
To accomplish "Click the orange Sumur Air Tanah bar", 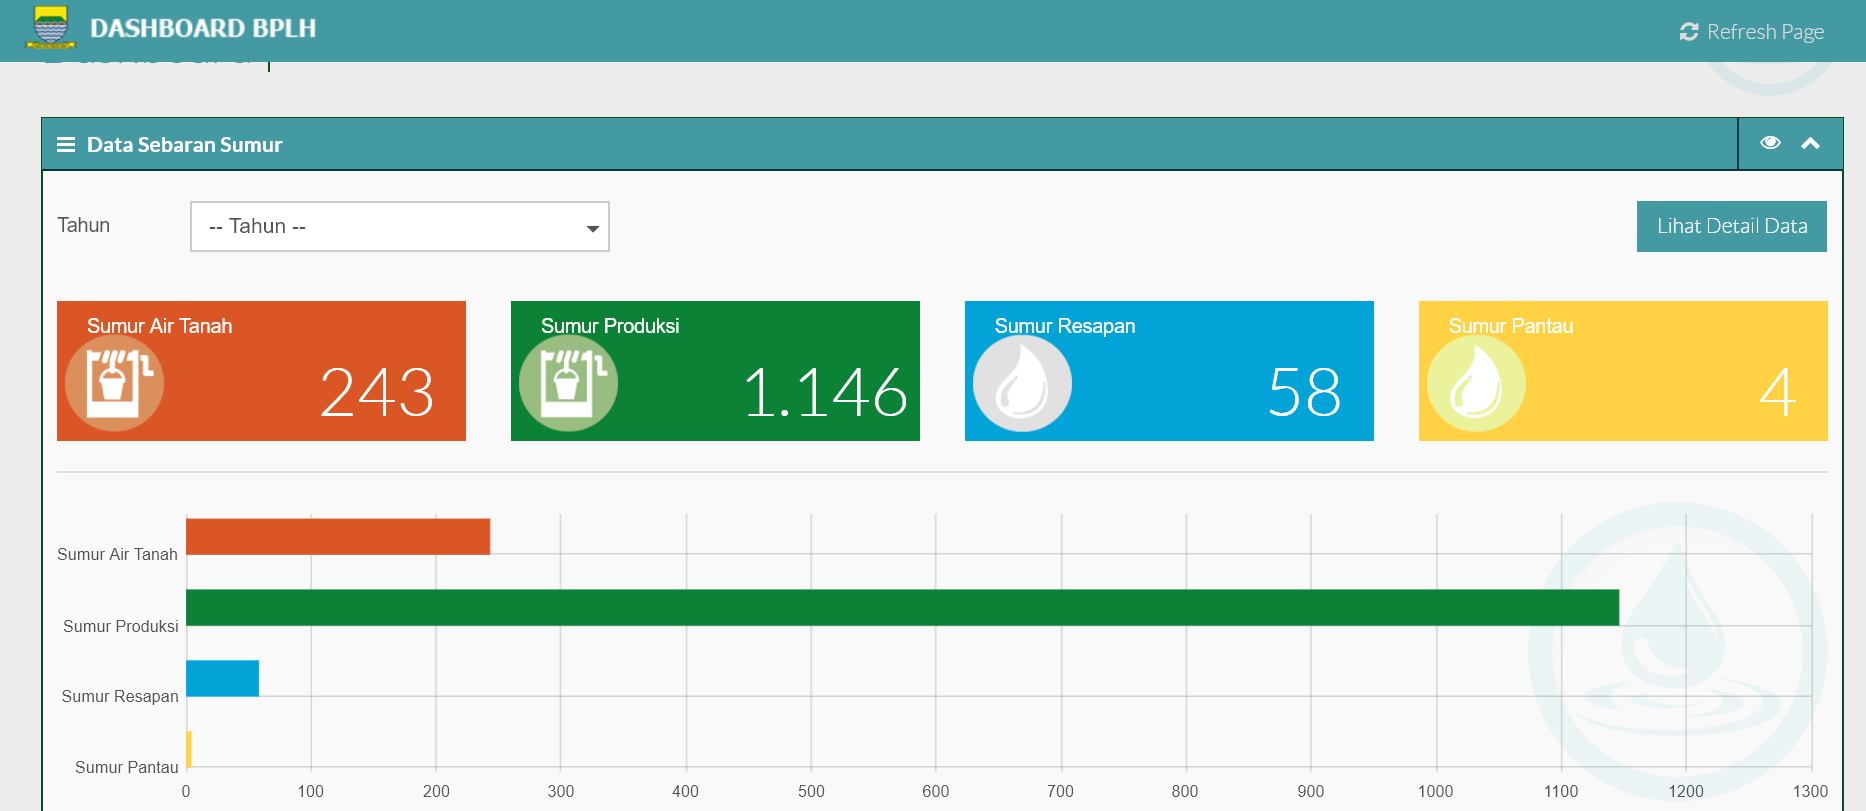I will 338,536.
